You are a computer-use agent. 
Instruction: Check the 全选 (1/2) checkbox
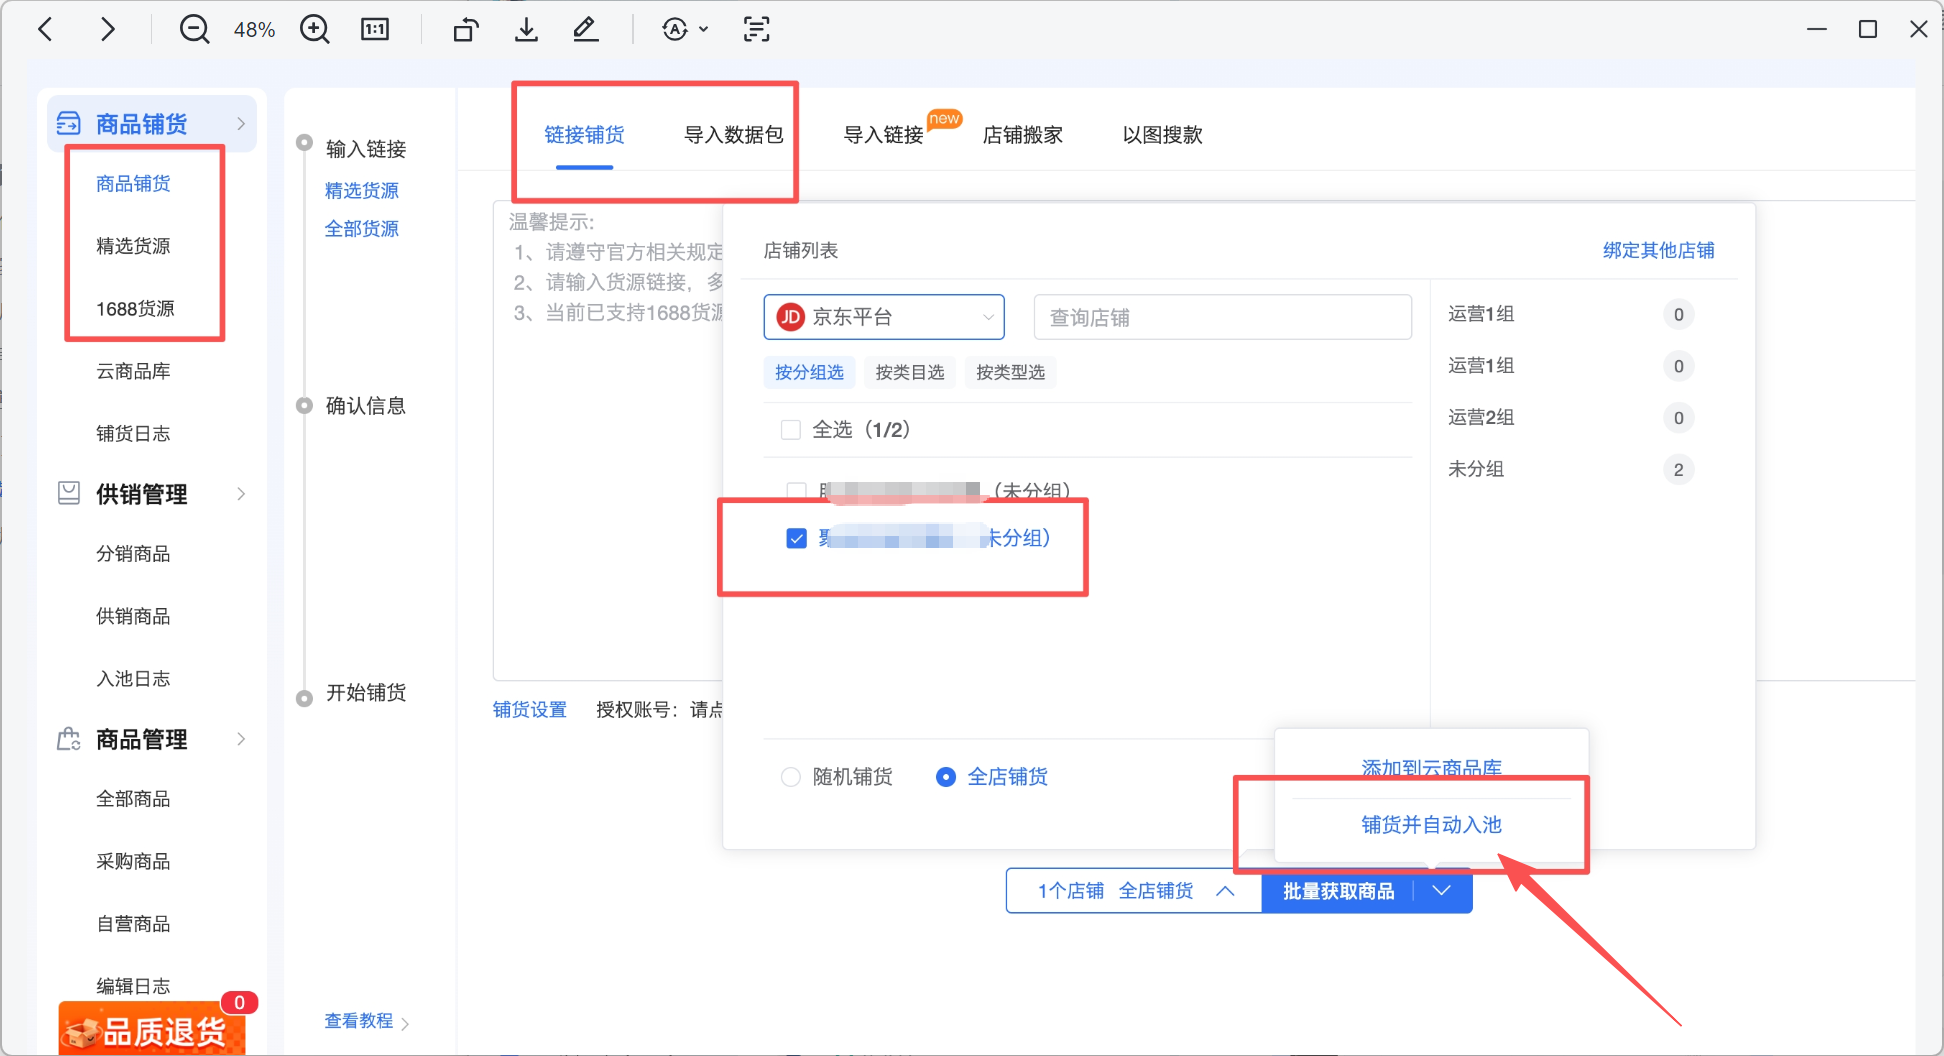791,430
